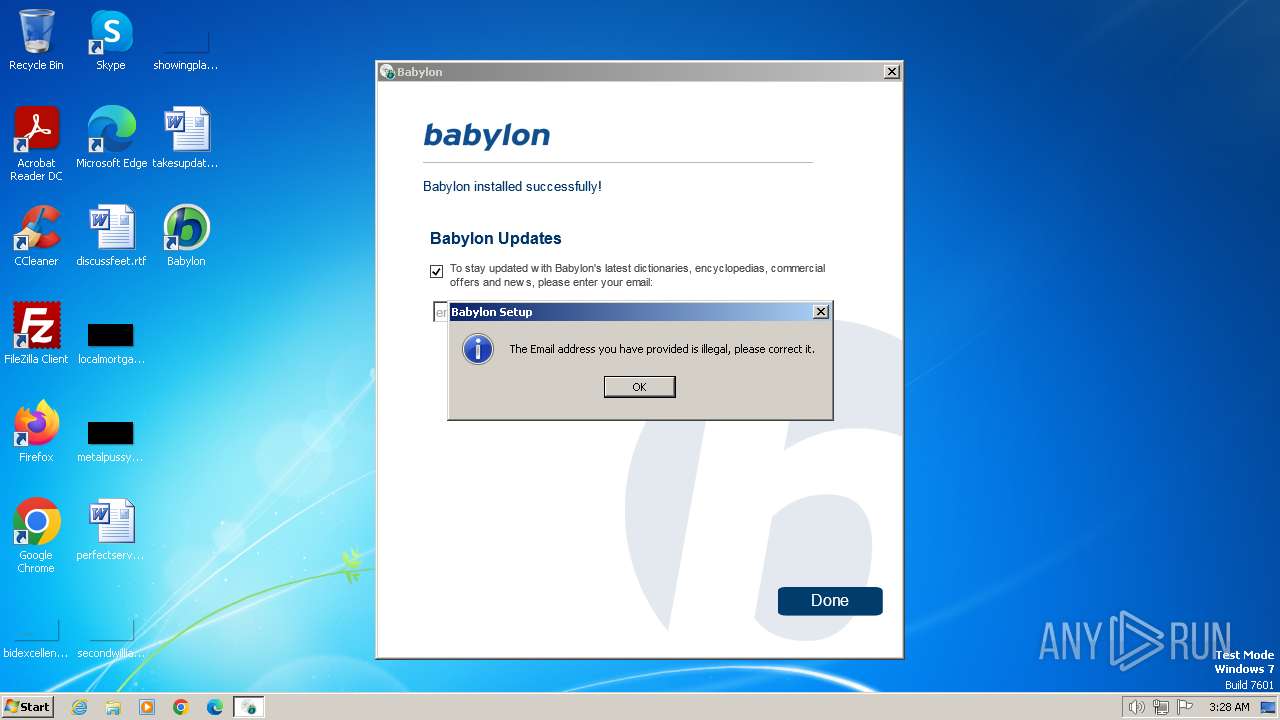
Task: Select the takesupdat... Word document
Action: tap(186, 138)
